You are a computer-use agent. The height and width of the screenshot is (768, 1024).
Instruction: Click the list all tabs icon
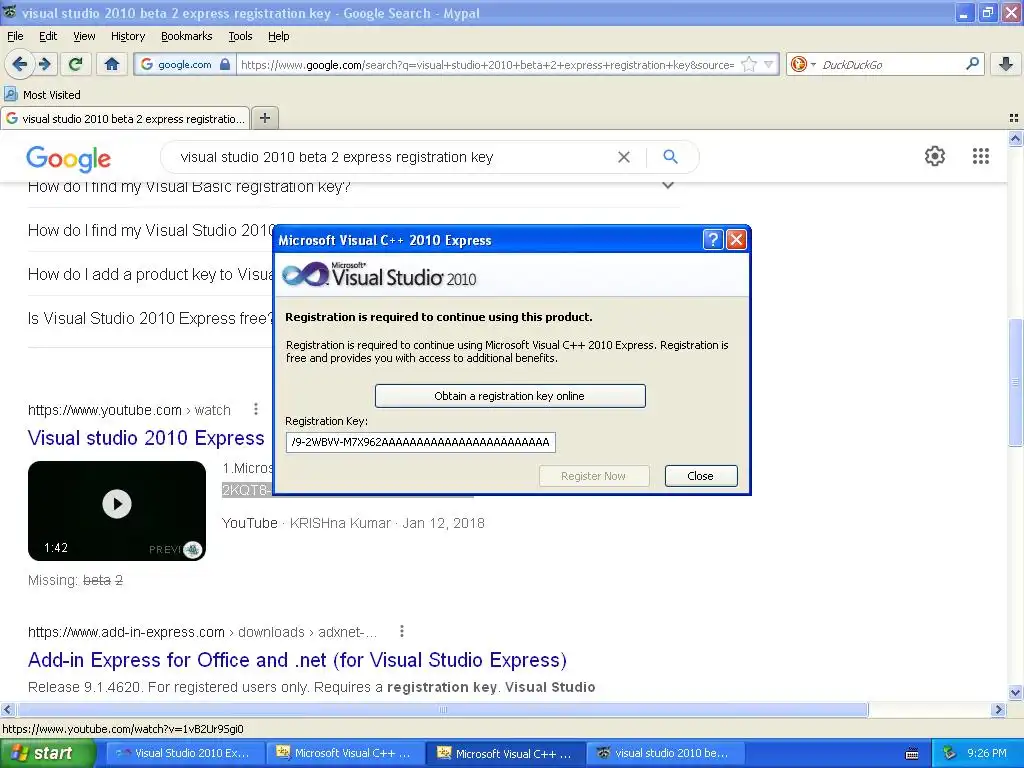click(1014, 118)
